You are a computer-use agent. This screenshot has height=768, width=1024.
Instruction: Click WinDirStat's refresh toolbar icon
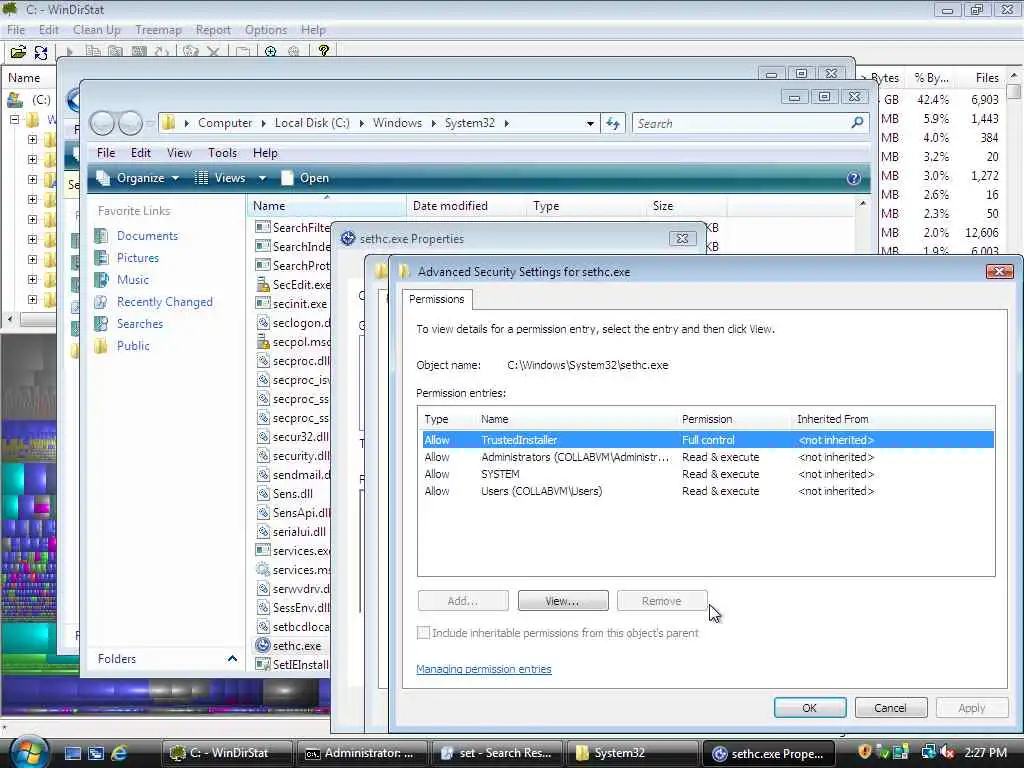point(41,52)
